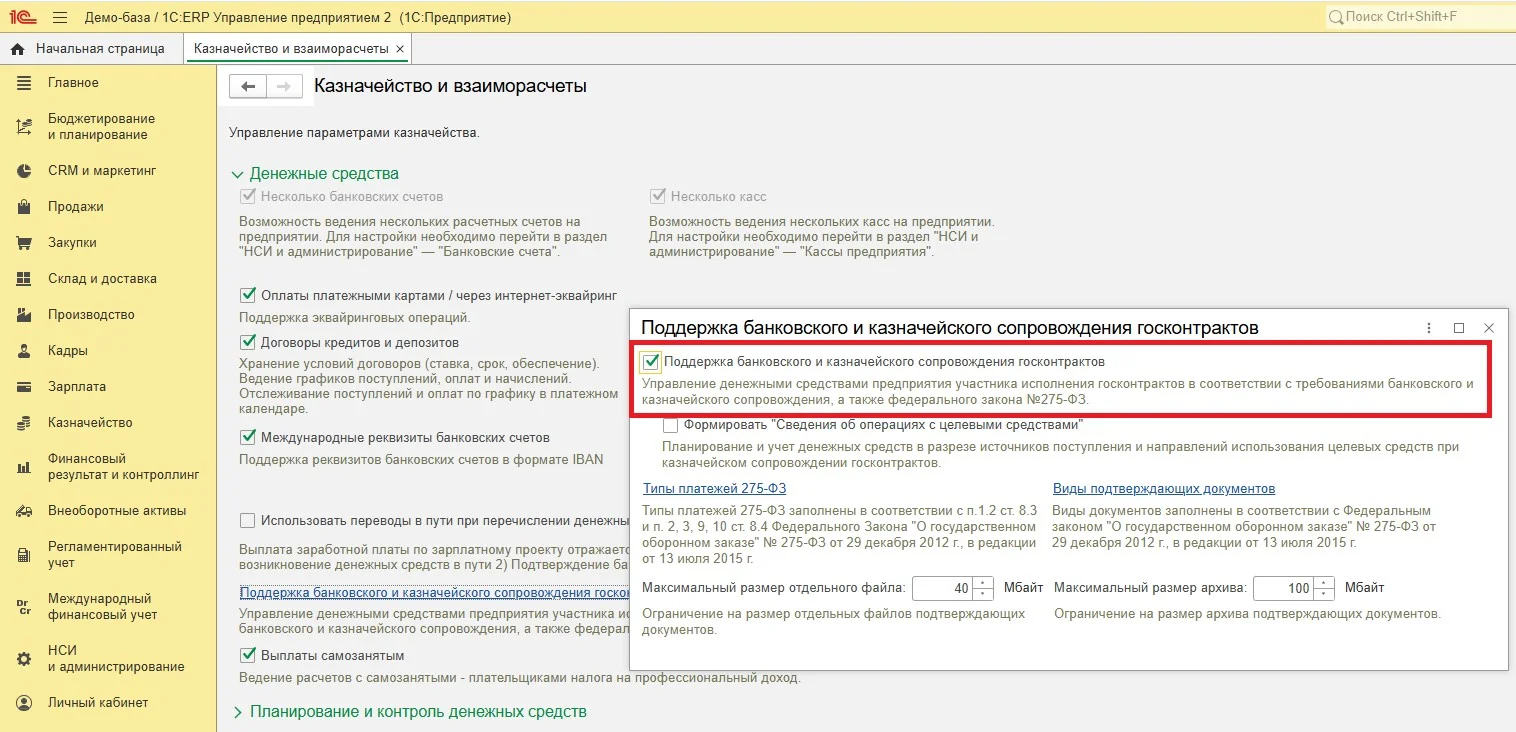Toggle Оплаты платежными картами checkbox
This screenshot has width=1516, height=732.
point(248,295)
